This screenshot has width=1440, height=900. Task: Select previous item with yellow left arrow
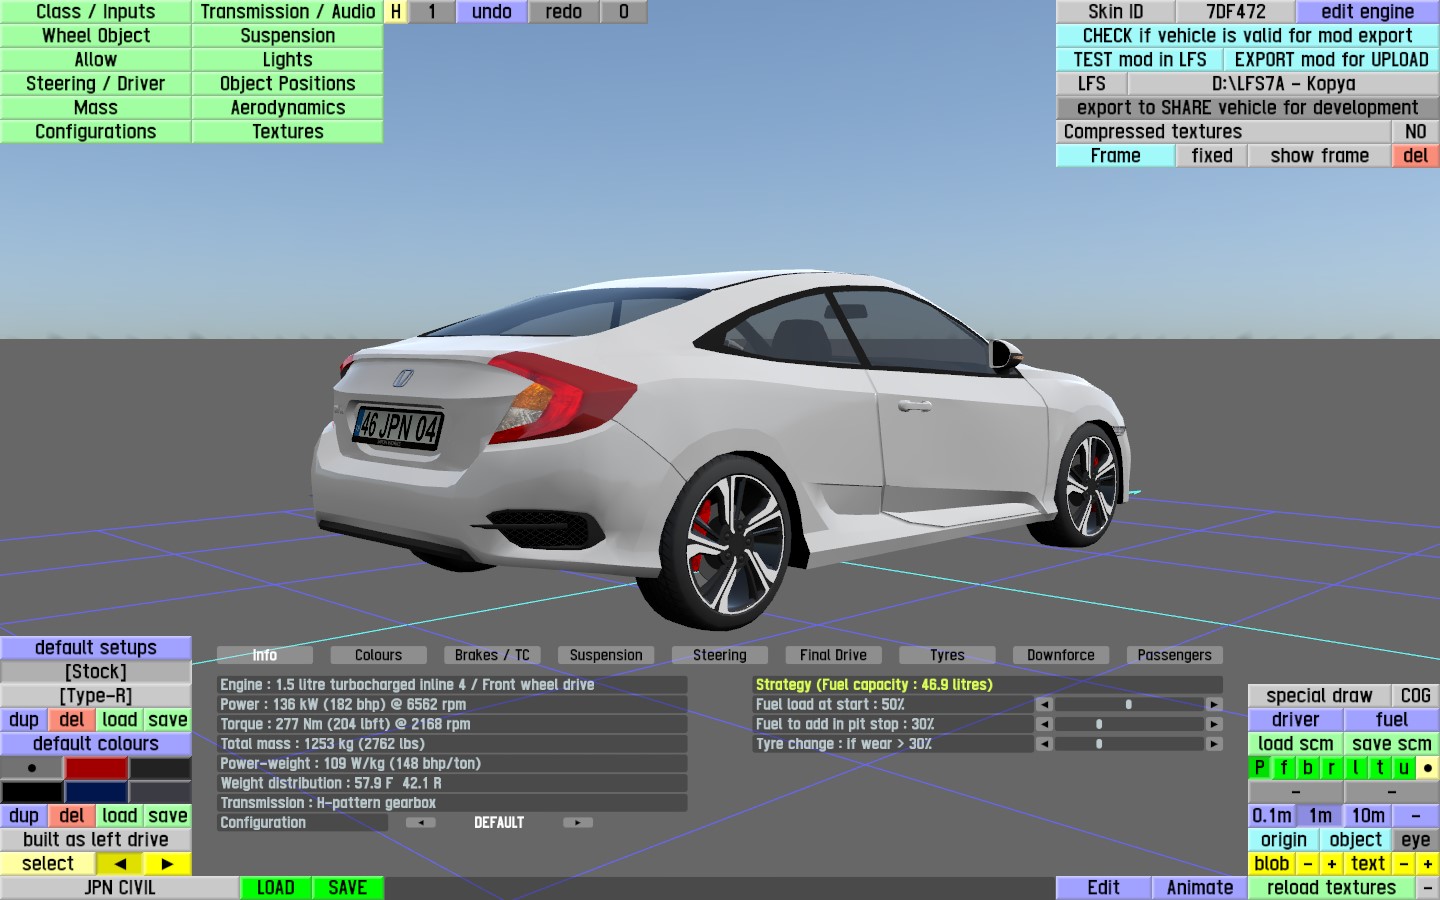coord(120,864)
